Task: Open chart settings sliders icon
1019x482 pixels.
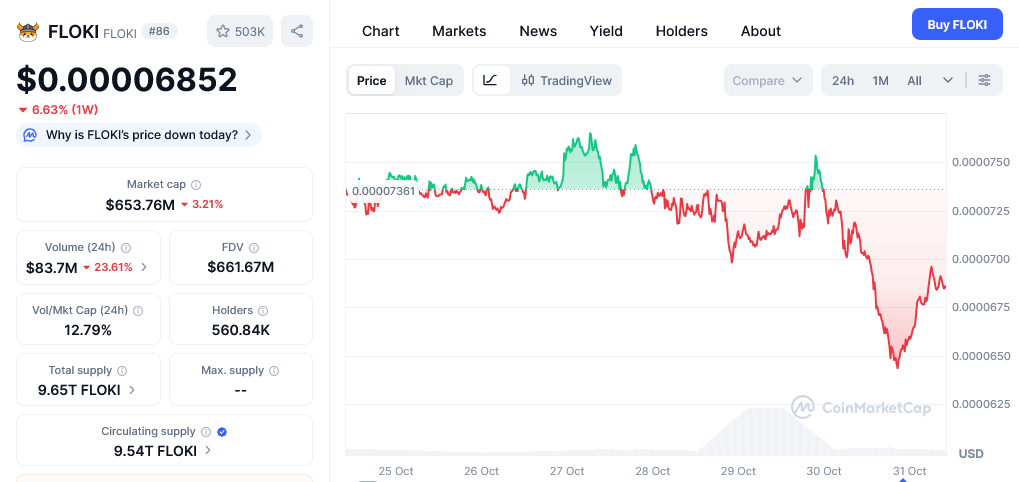Action: coord(985,80)
